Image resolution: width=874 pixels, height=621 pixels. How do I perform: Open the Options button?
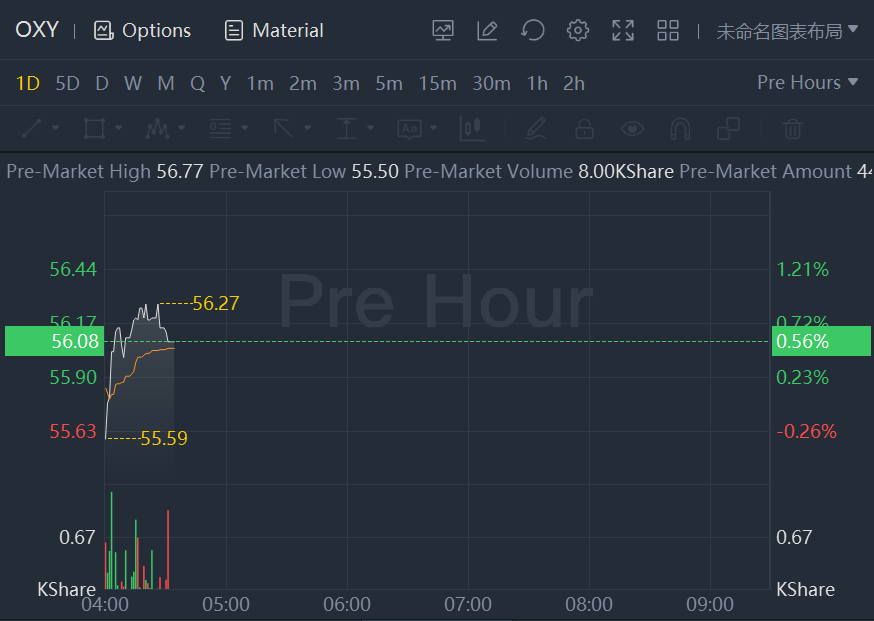(x=142, y=30)
